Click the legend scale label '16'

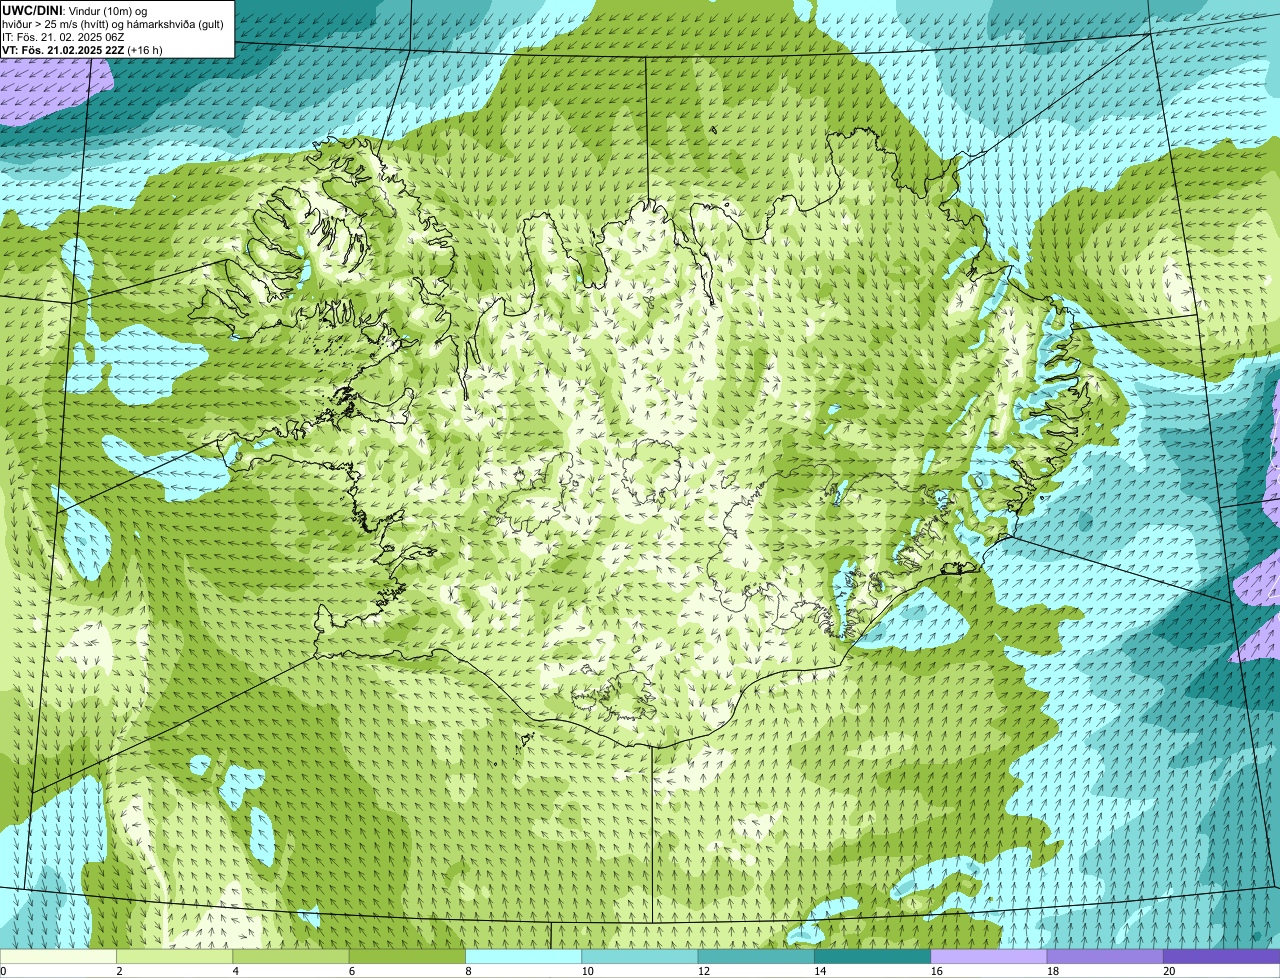point(935,971)
